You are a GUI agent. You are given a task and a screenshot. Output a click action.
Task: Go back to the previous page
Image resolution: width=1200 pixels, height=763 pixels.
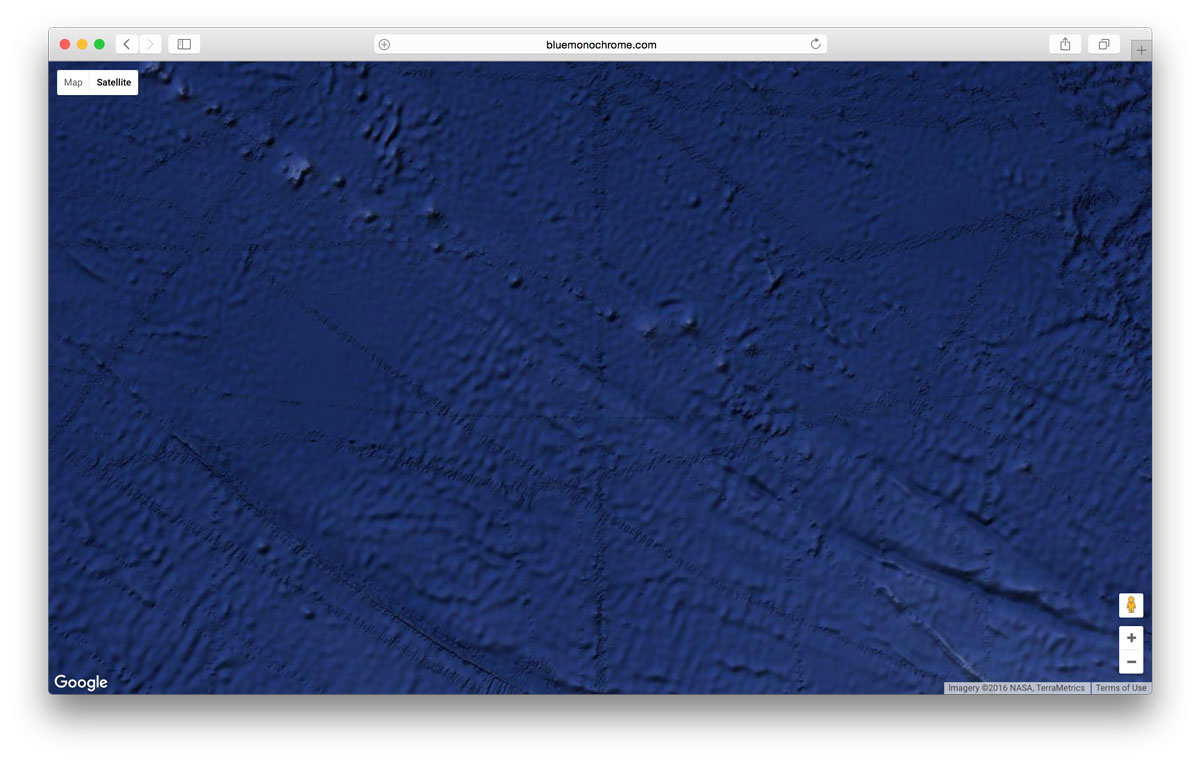pos(127,44)
